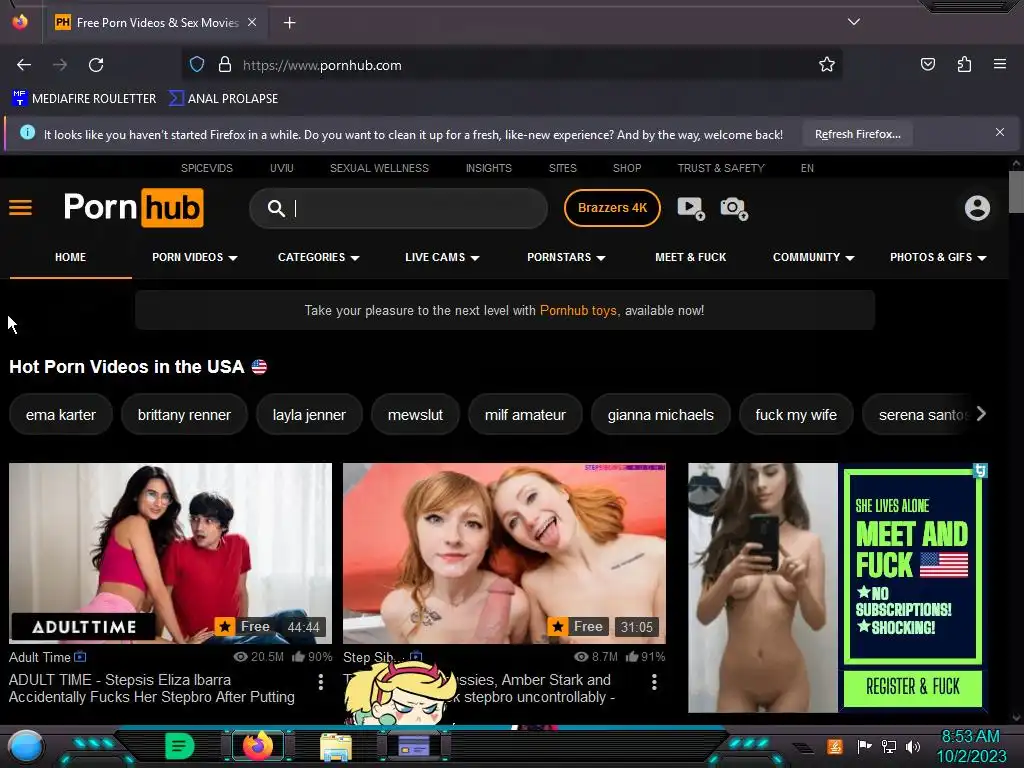Open the user account profile icon
The width and height of the screenshot is (1024, 768).
[x=977, y=208]
